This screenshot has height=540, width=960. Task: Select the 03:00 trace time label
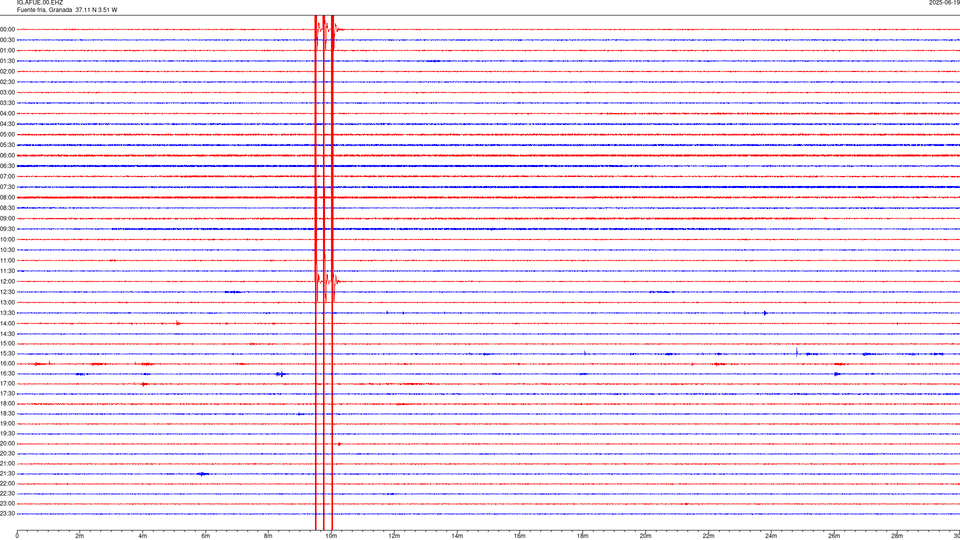point(7,92)
